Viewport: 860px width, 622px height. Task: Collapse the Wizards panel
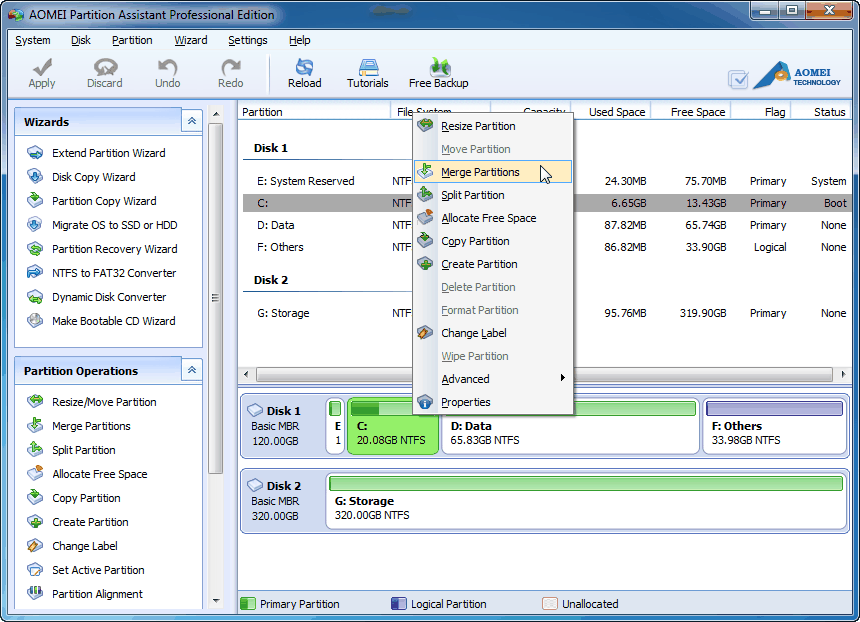coord(191,120)
